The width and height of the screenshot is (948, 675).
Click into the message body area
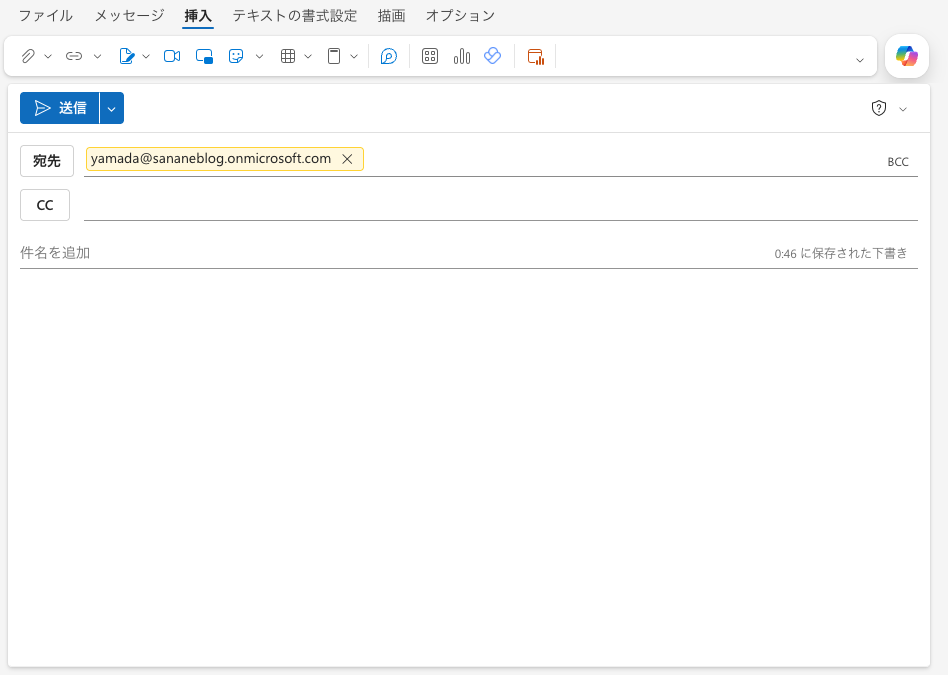(x=469, y=466)
